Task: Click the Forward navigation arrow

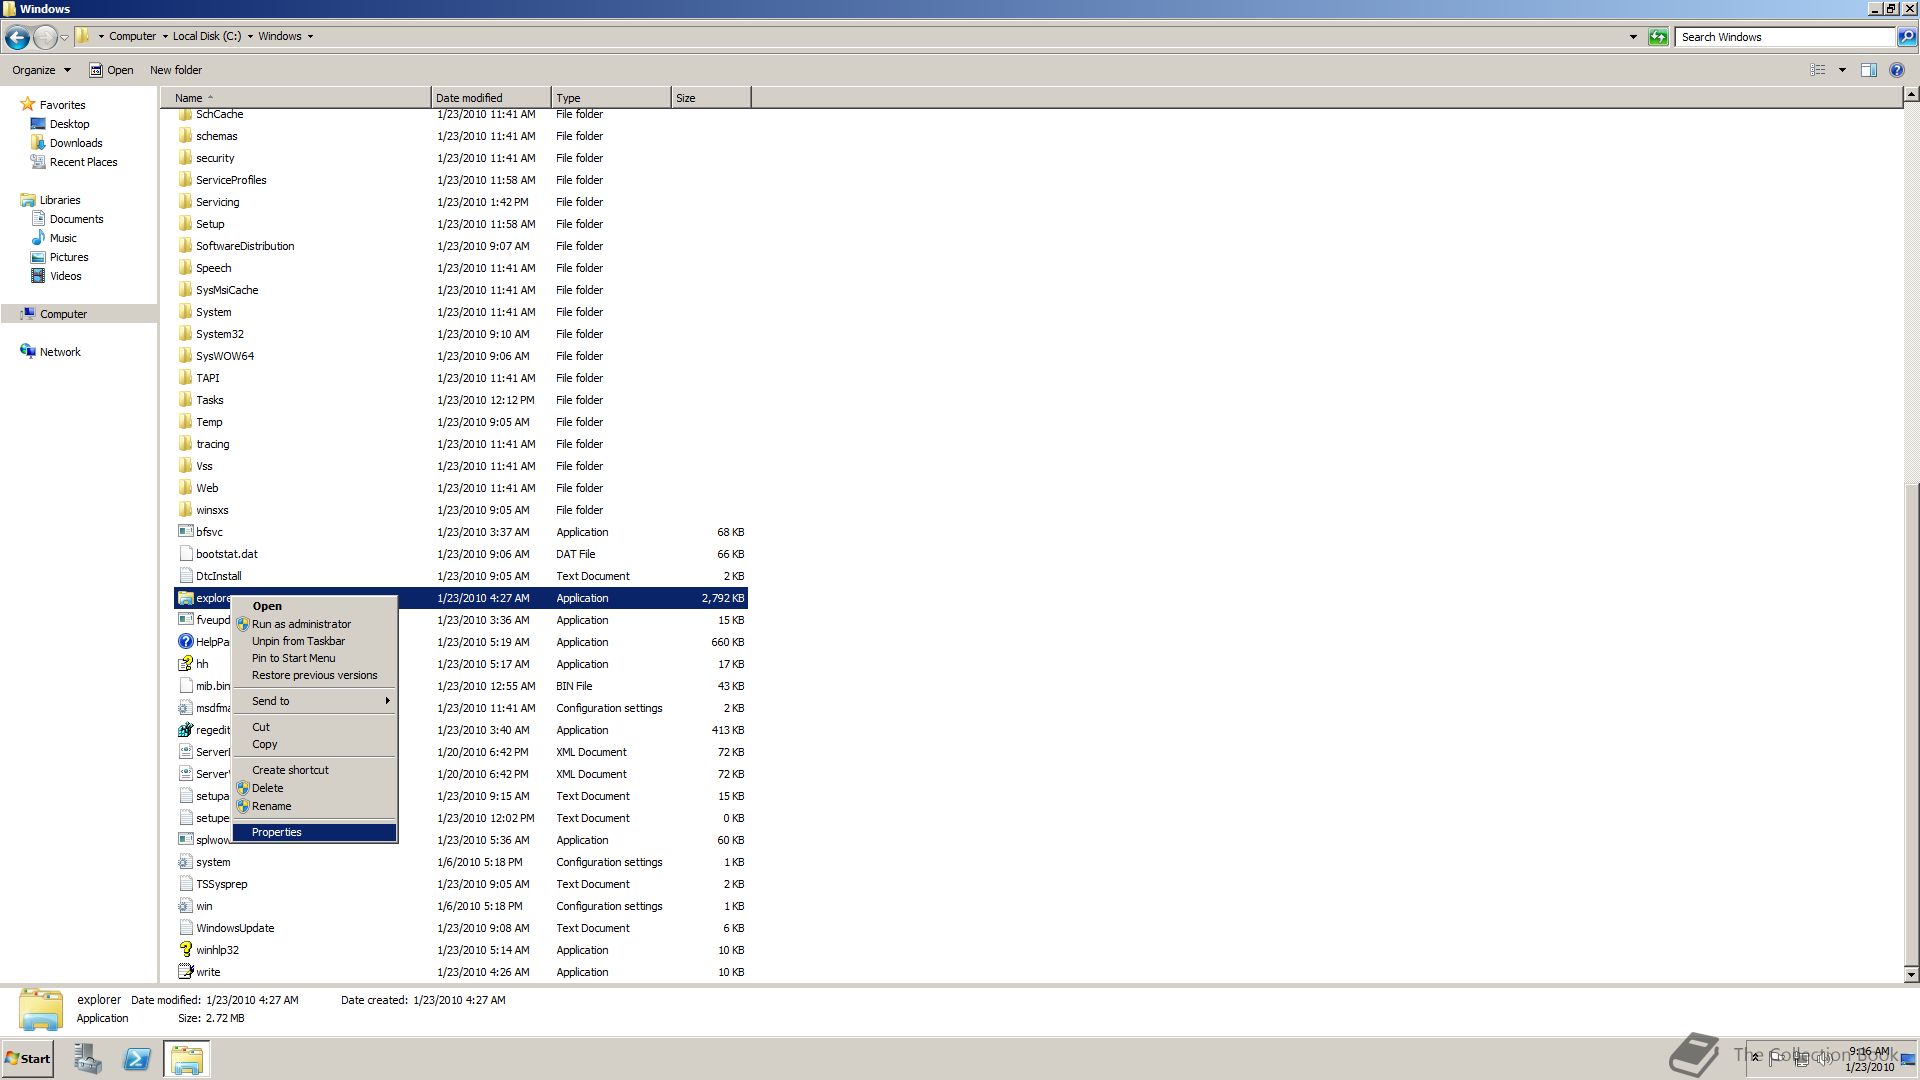Action: 45,37
